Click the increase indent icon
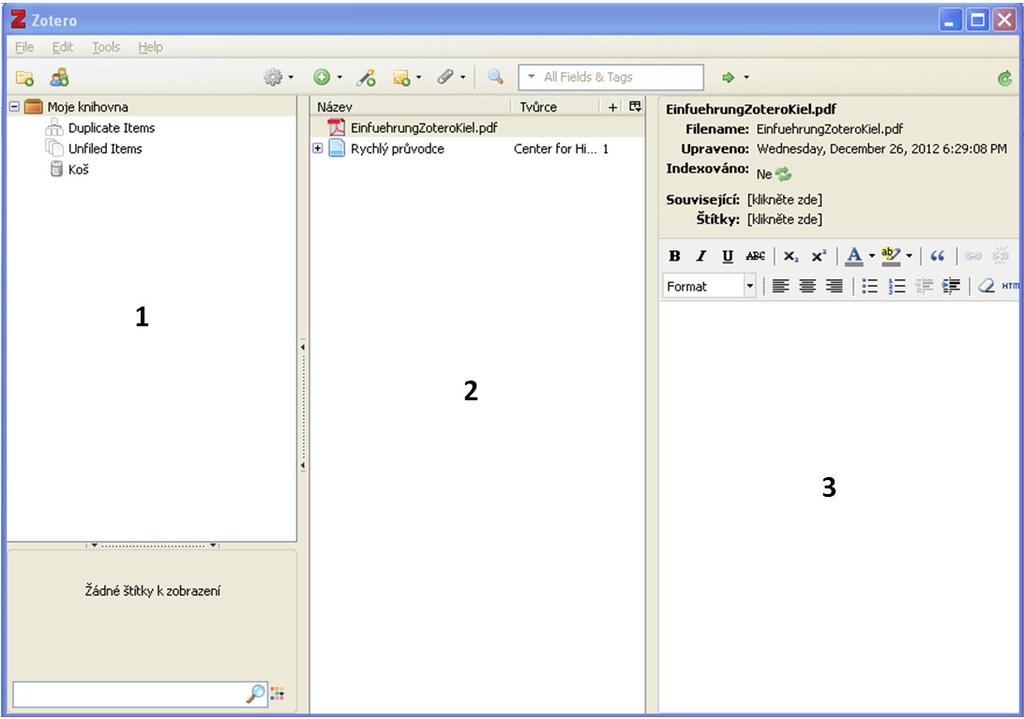The width and height of the screenshot is (1024, 719). pos(951,286)
